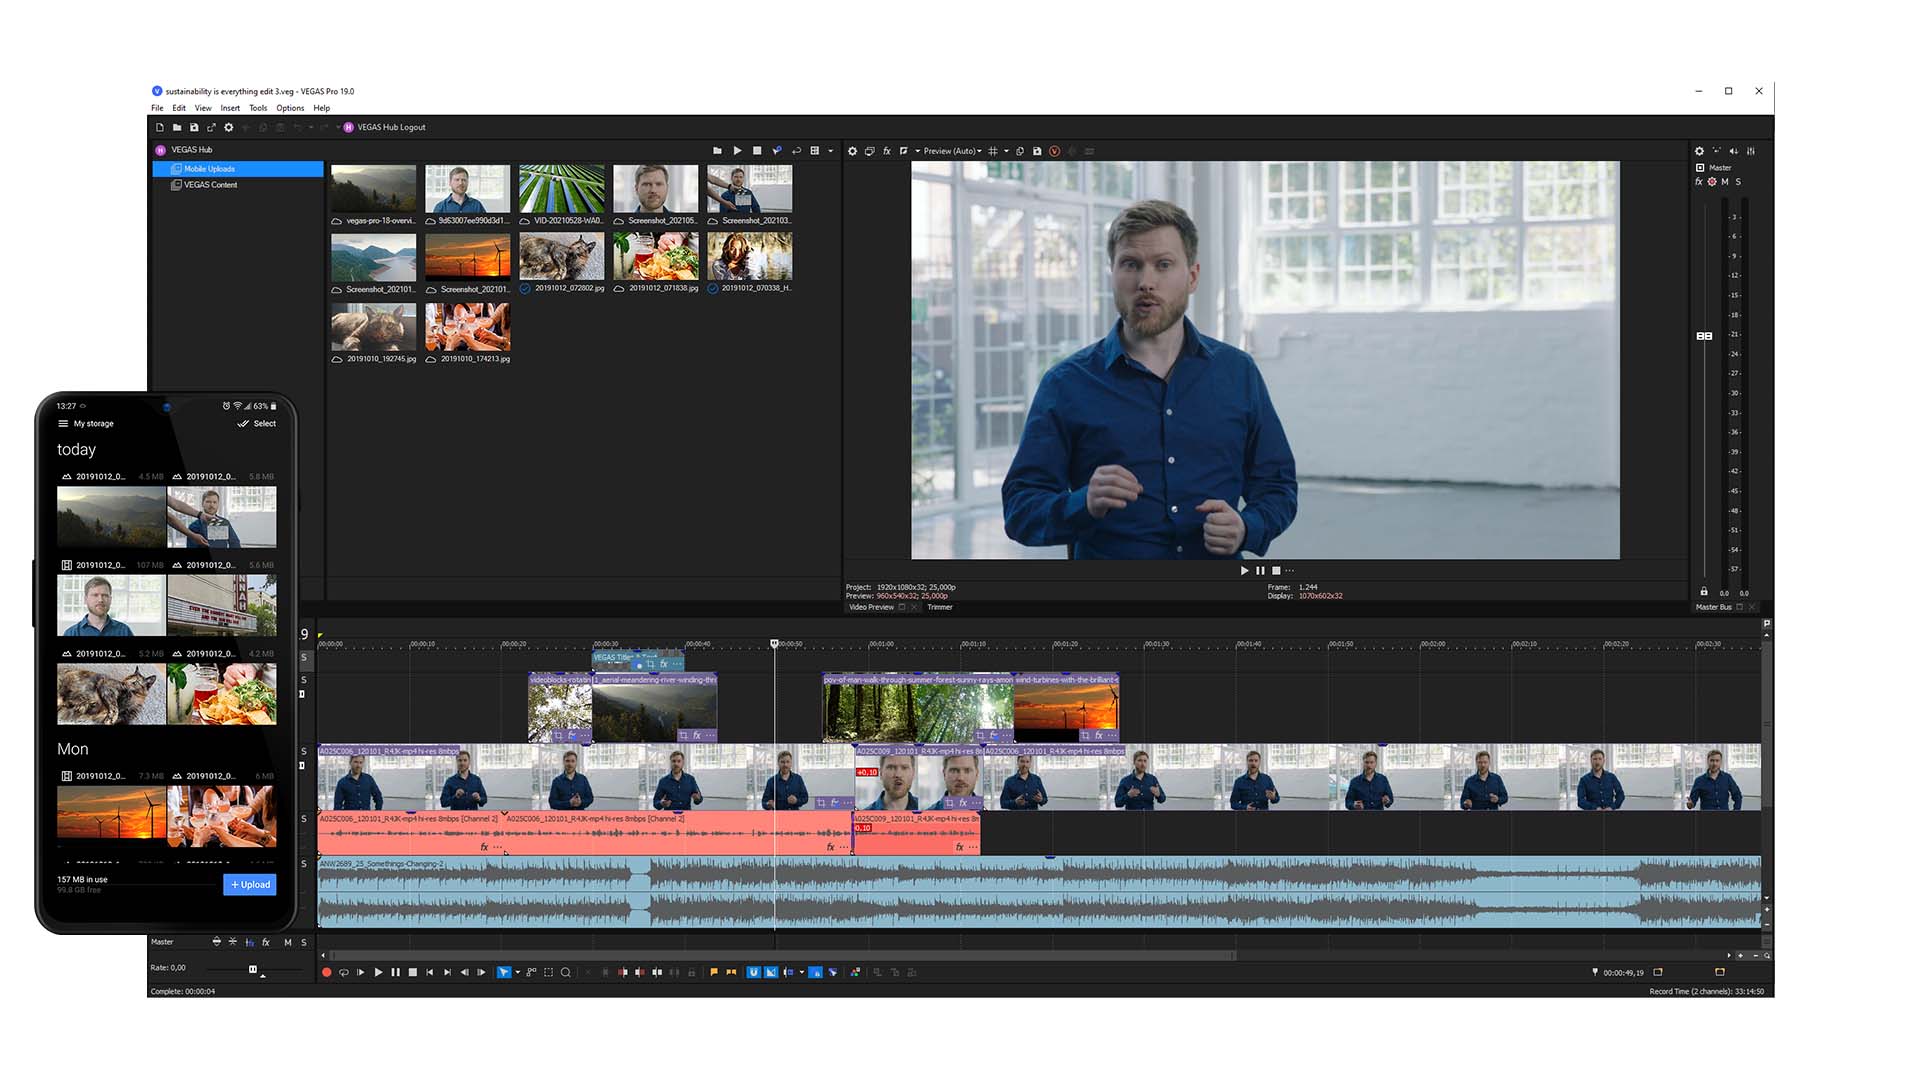1920x1080 pixels.
Task: Adjust the Rate slider at the bottom left
Action: coord(252,967)
